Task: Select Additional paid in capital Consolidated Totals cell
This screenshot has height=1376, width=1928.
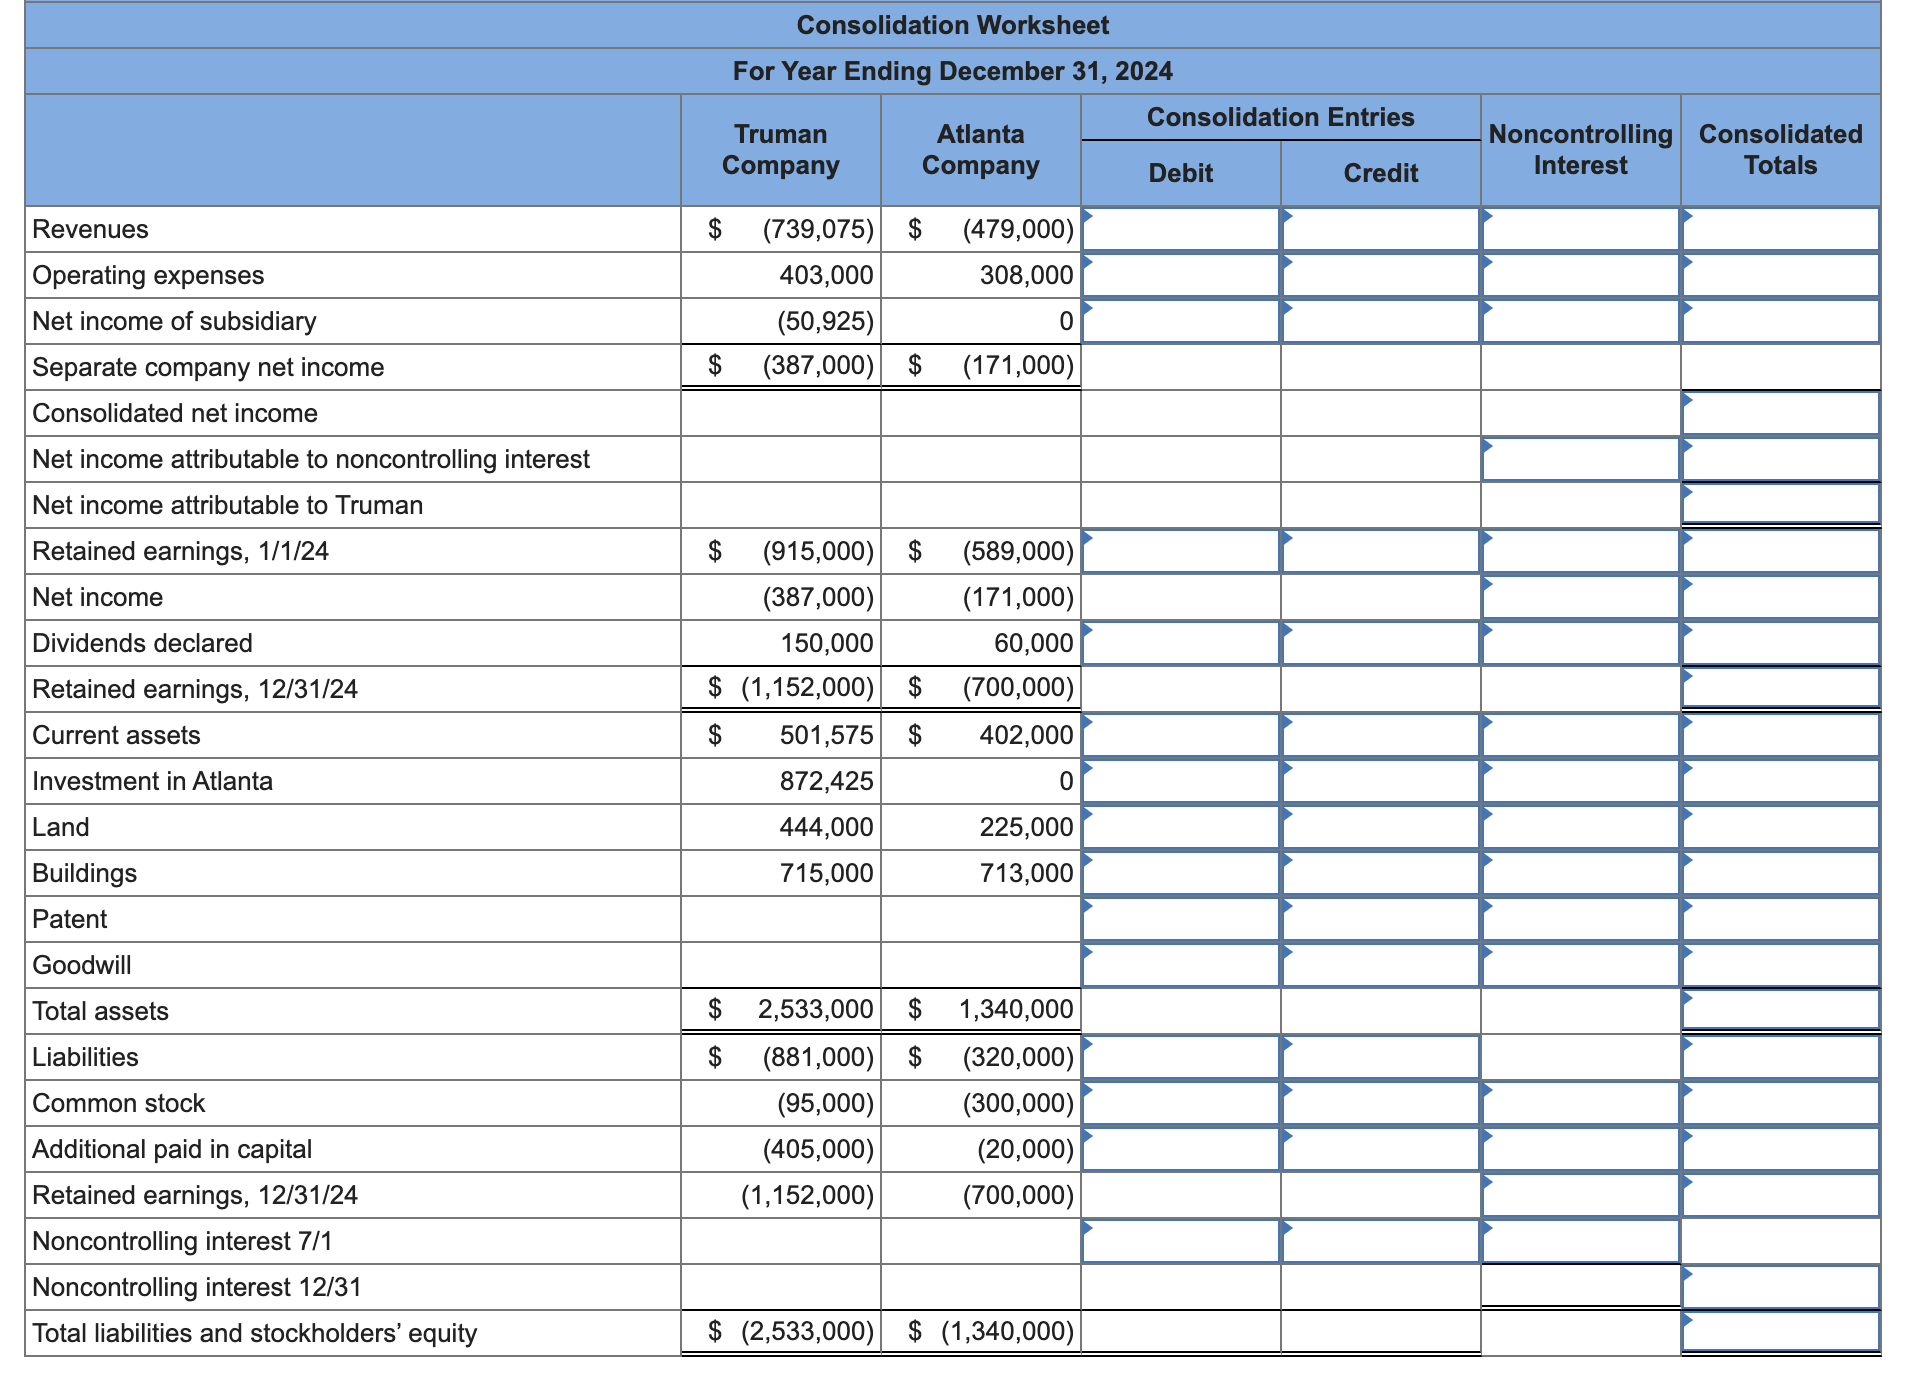Action: click(x=1781, y=1149)
